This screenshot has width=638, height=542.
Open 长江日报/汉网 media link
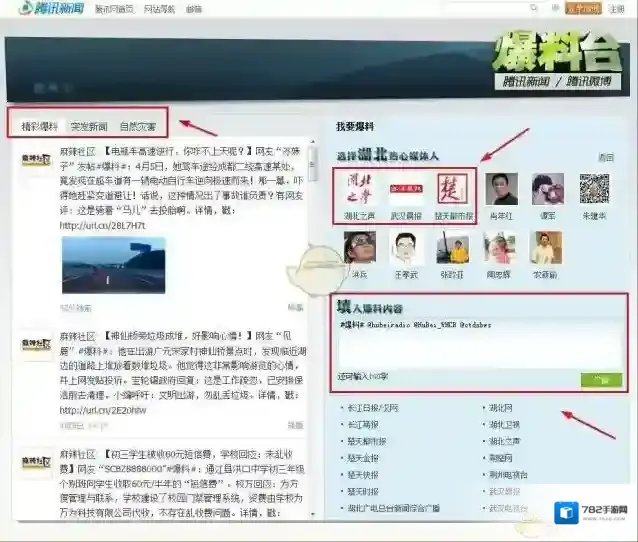tap(373, 408)
